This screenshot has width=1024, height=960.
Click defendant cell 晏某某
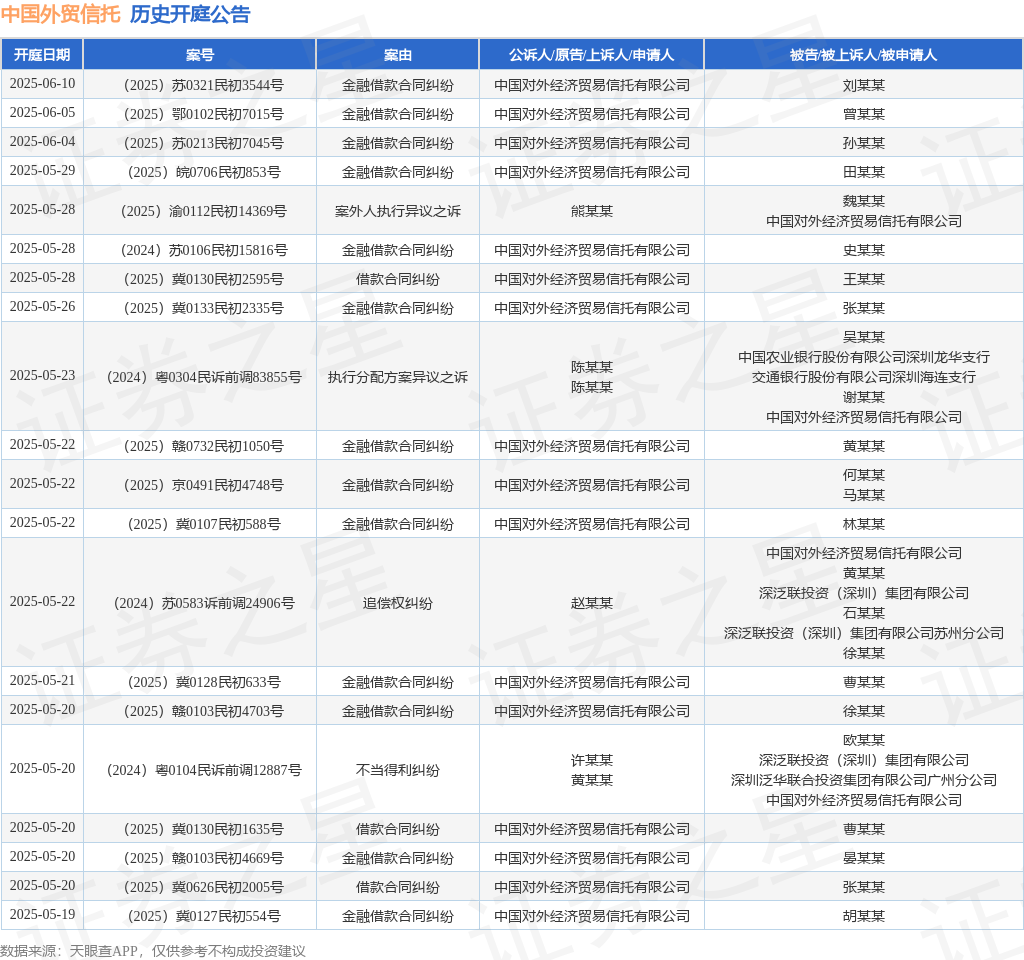(x=863, y=858)
